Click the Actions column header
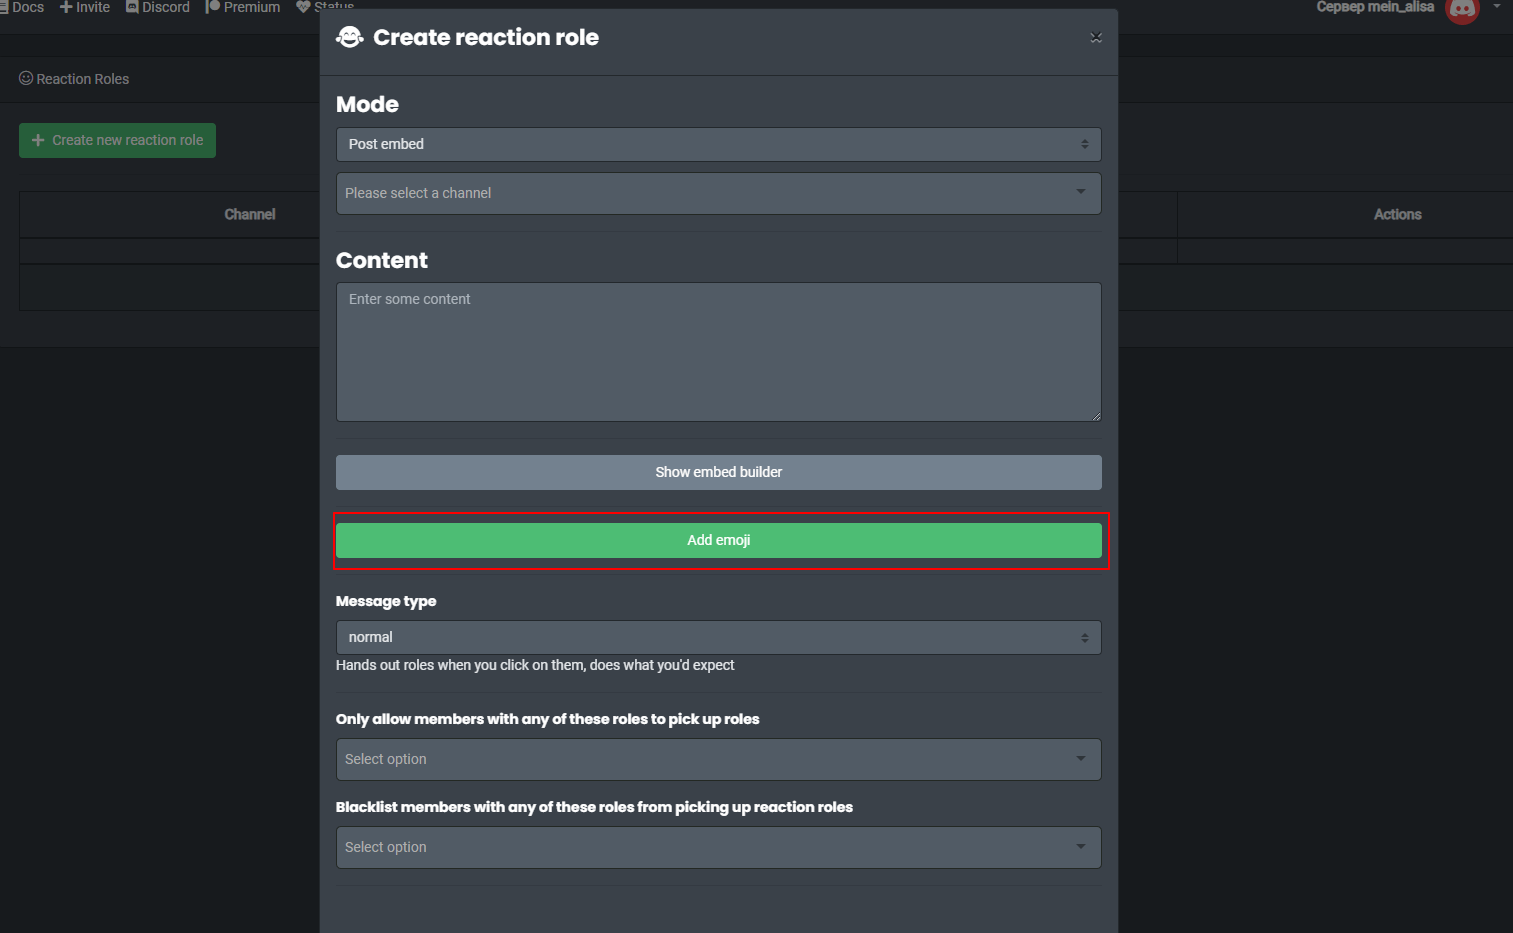The width and height of the screenshot is (1513, 933). [1397, 214]
